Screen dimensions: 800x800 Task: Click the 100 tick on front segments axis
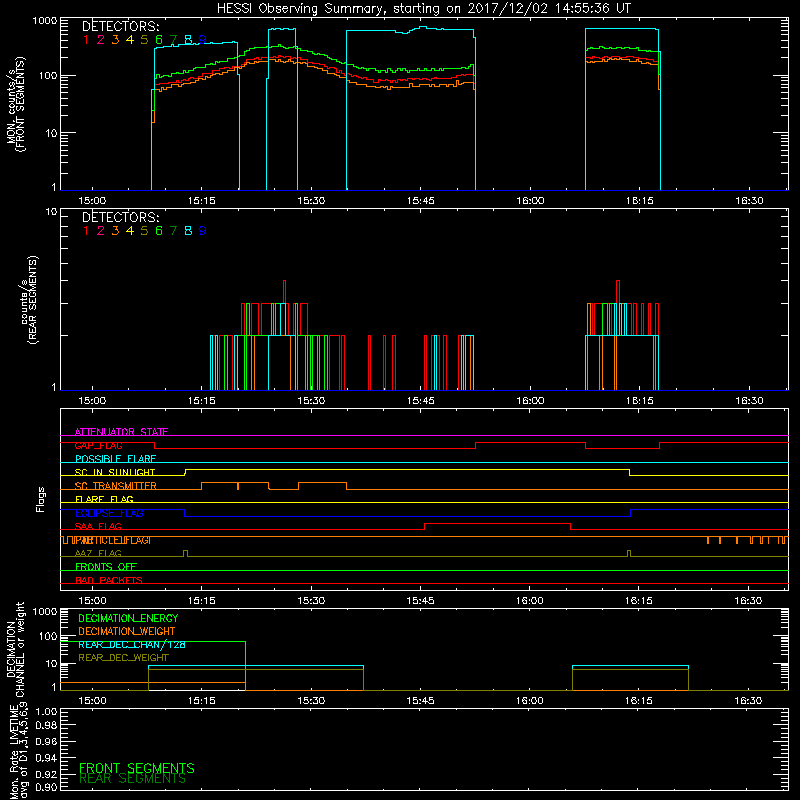pyautogui.click(x=48, y=76)
